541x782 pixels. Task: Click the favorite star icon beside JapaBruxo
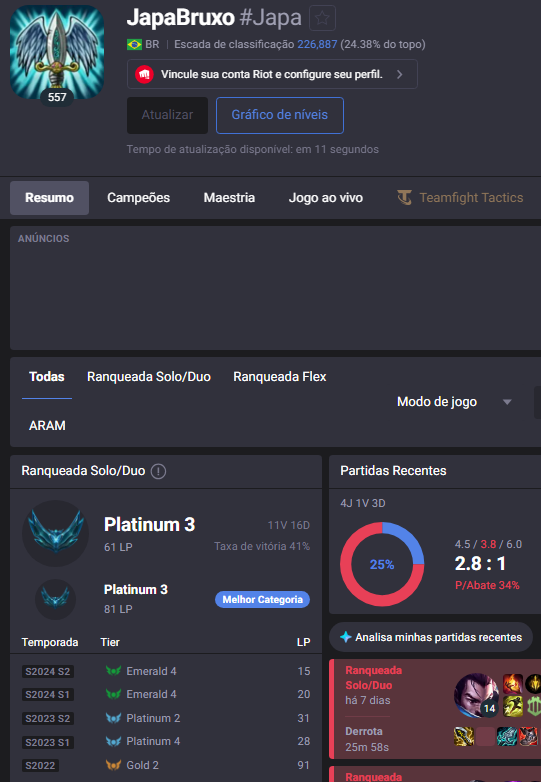(322, 18)
